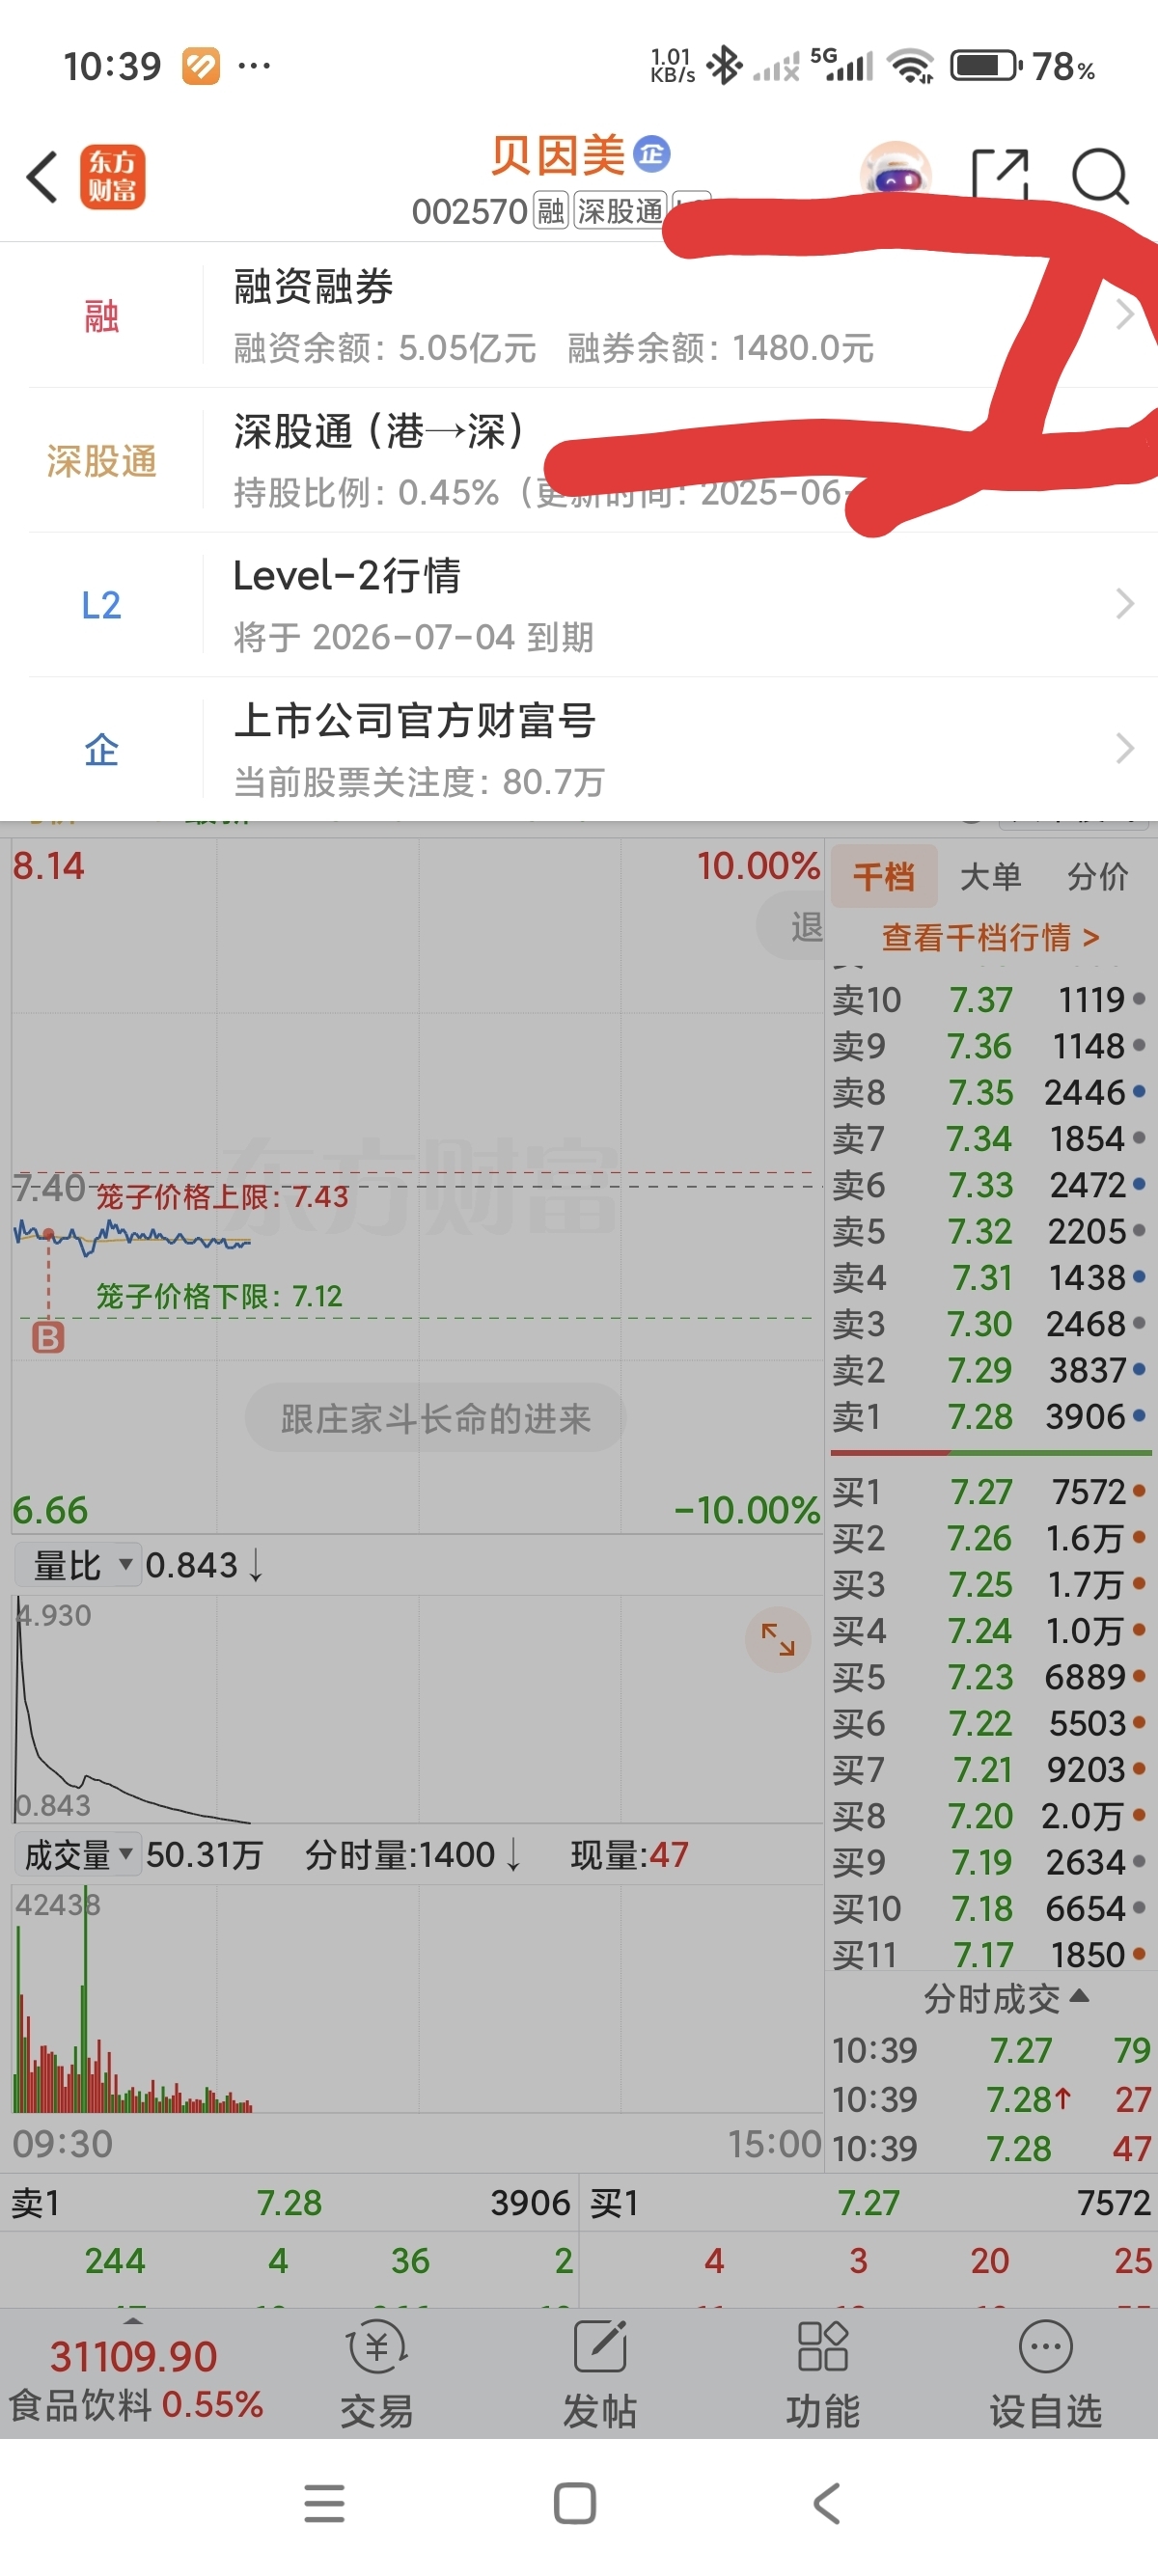
Task: Tap the AI robot assistant avatar
Action: pyautogui.click(x=895, y=172)
